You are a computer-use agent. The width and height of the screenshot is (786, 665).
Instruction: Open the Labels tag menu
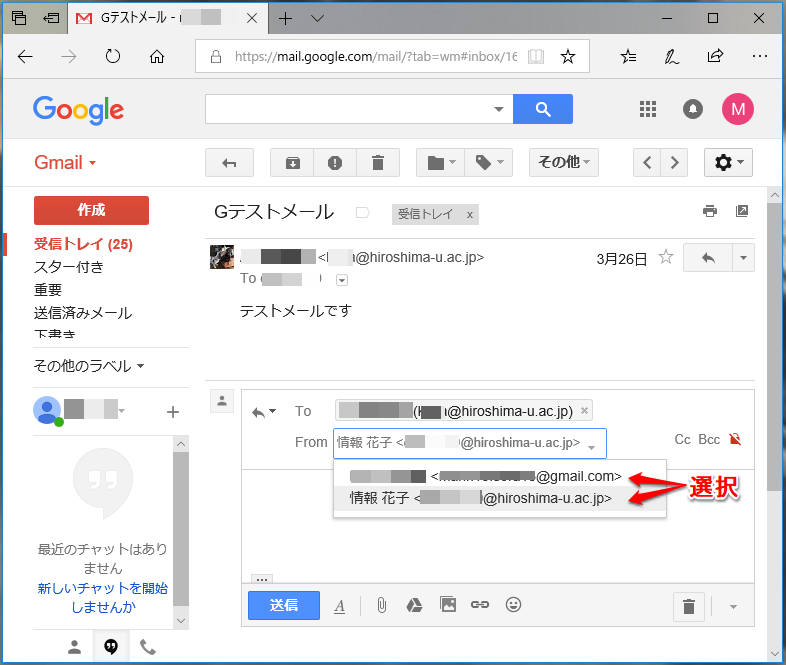(489, 163)
